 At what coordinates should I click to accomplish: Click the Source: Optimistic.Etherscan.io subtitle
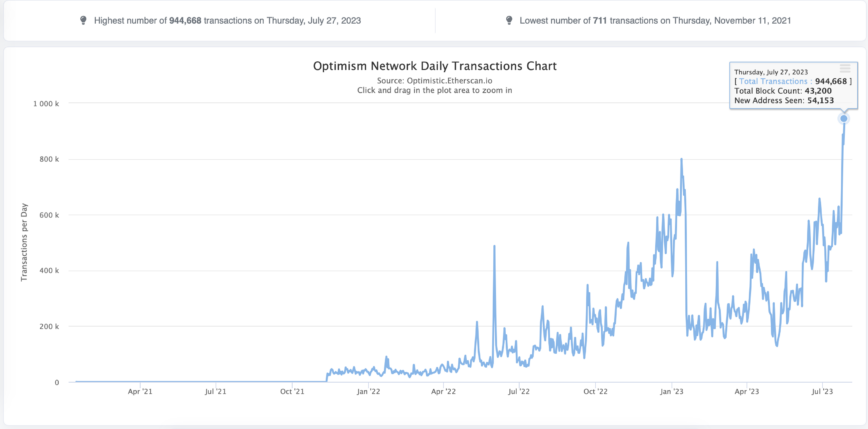point(435,81)
